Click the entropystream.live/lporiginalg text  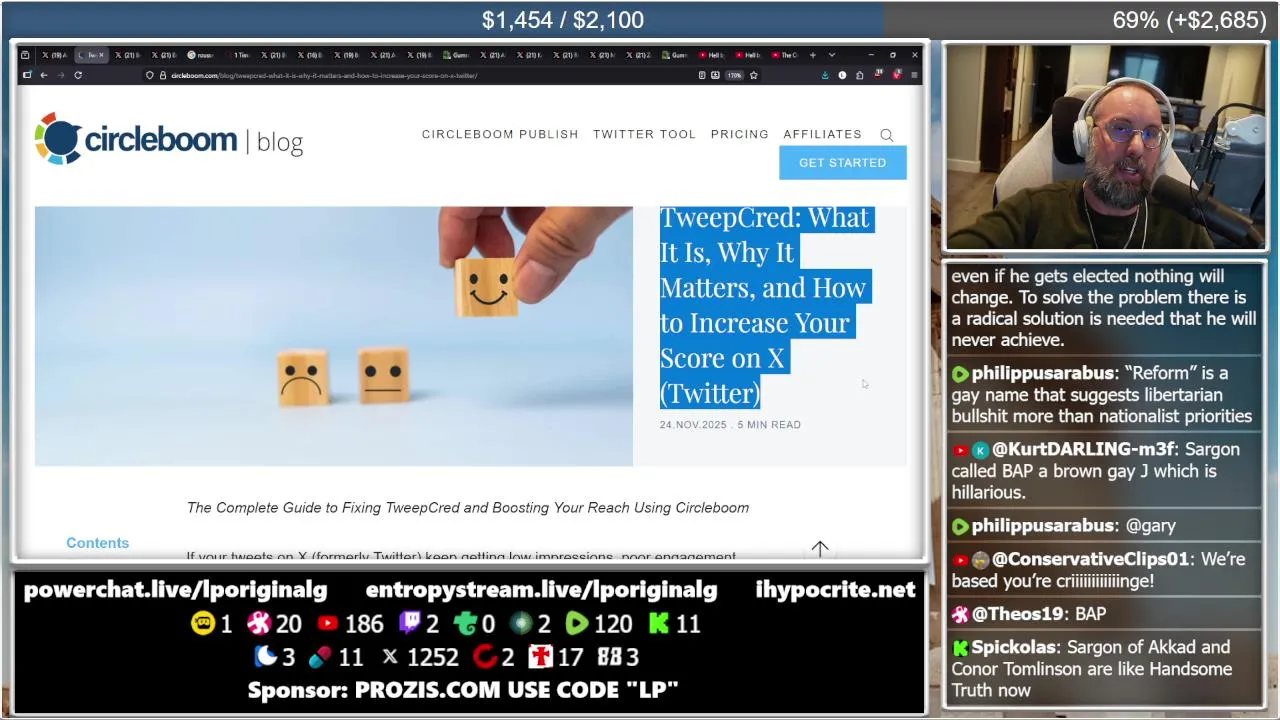(542, 590)
